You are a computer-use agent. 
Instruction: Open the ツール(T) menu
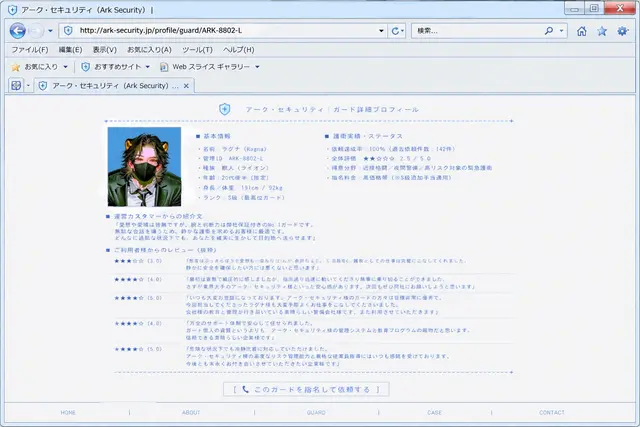pos(197,50)
